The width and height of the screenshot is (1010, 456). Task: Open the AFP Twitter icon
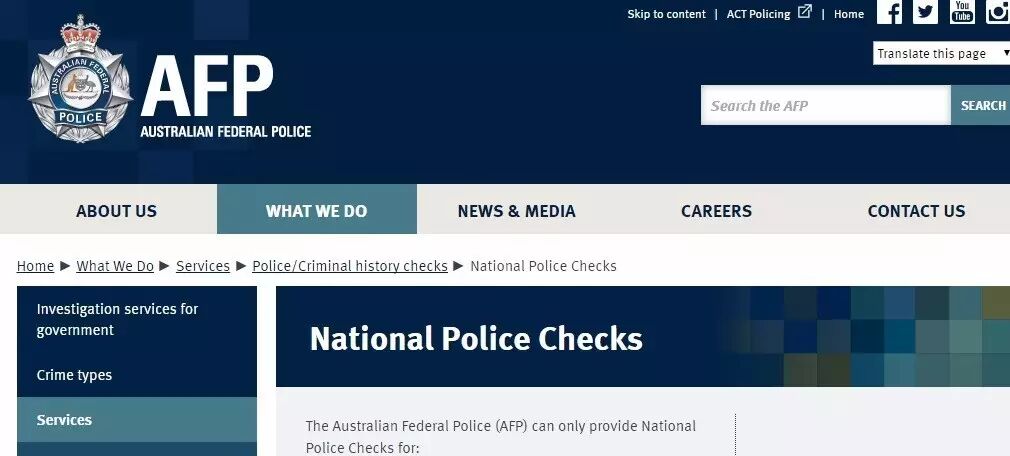pos(925,12)
